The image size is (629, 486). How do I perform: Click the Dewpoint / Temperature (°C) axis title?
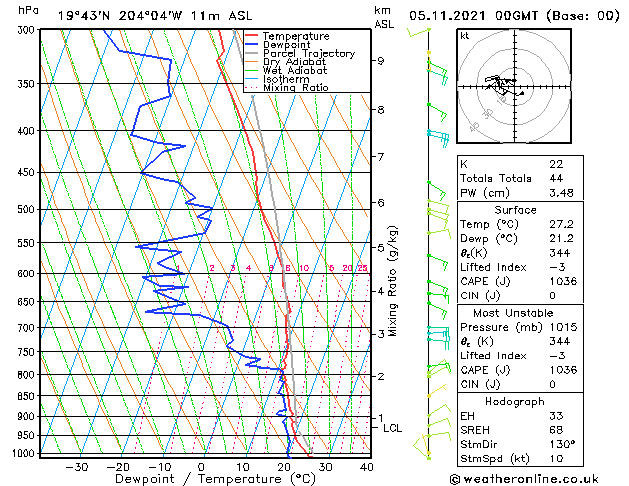215,479
